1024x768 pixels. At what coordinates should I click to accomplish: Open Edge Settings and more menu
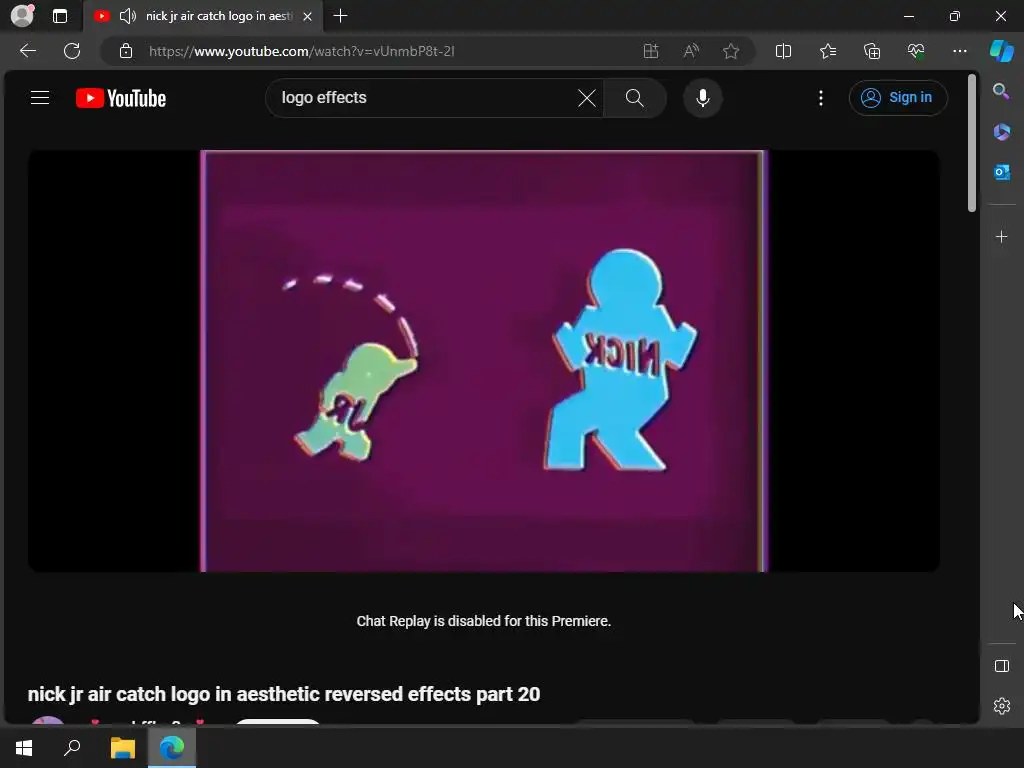pos(959,51)
